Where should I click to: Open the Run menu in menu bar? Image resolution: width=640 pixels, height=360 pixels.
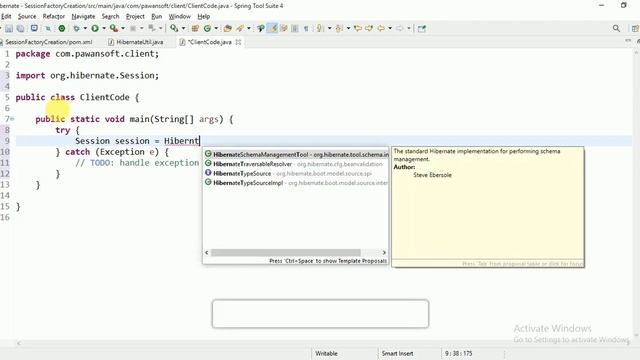[157, 16]
